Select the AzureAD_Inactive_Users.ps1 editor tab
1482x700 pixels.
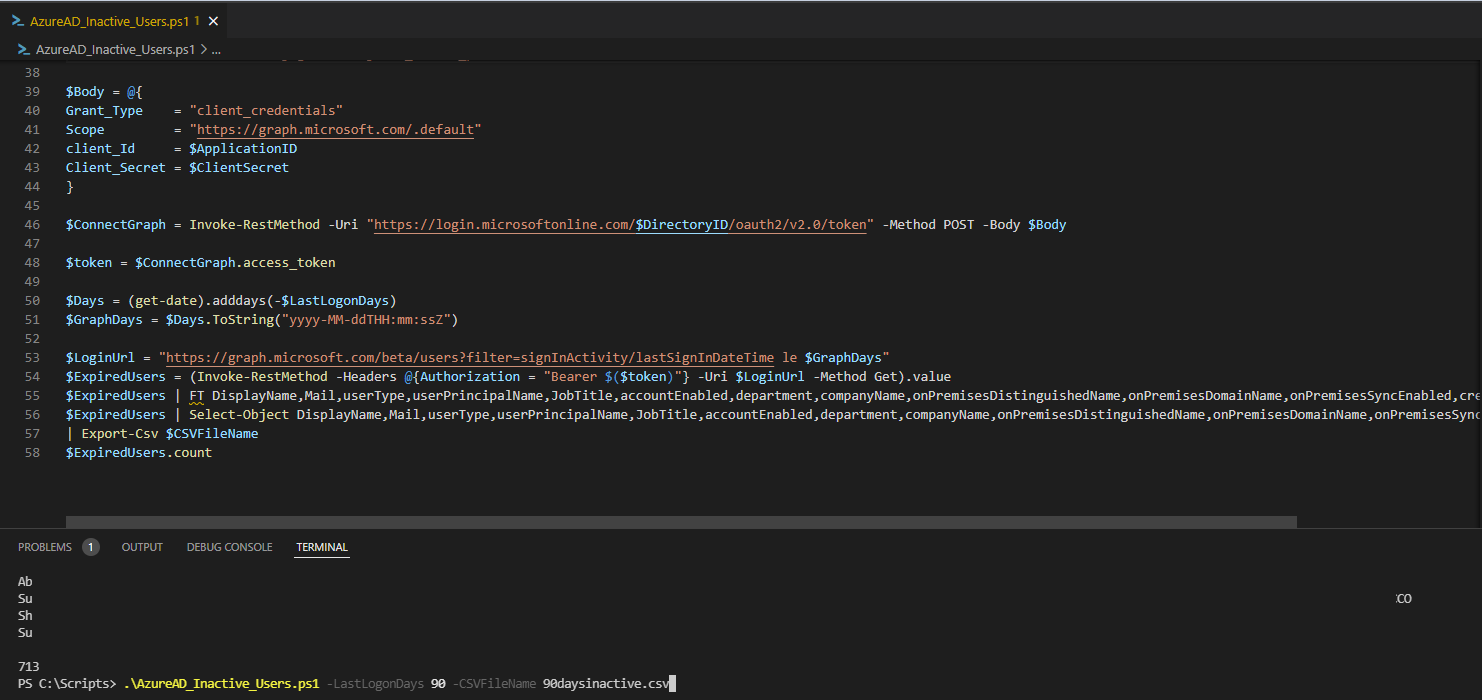pyautogui.click(x=115, y=20)
